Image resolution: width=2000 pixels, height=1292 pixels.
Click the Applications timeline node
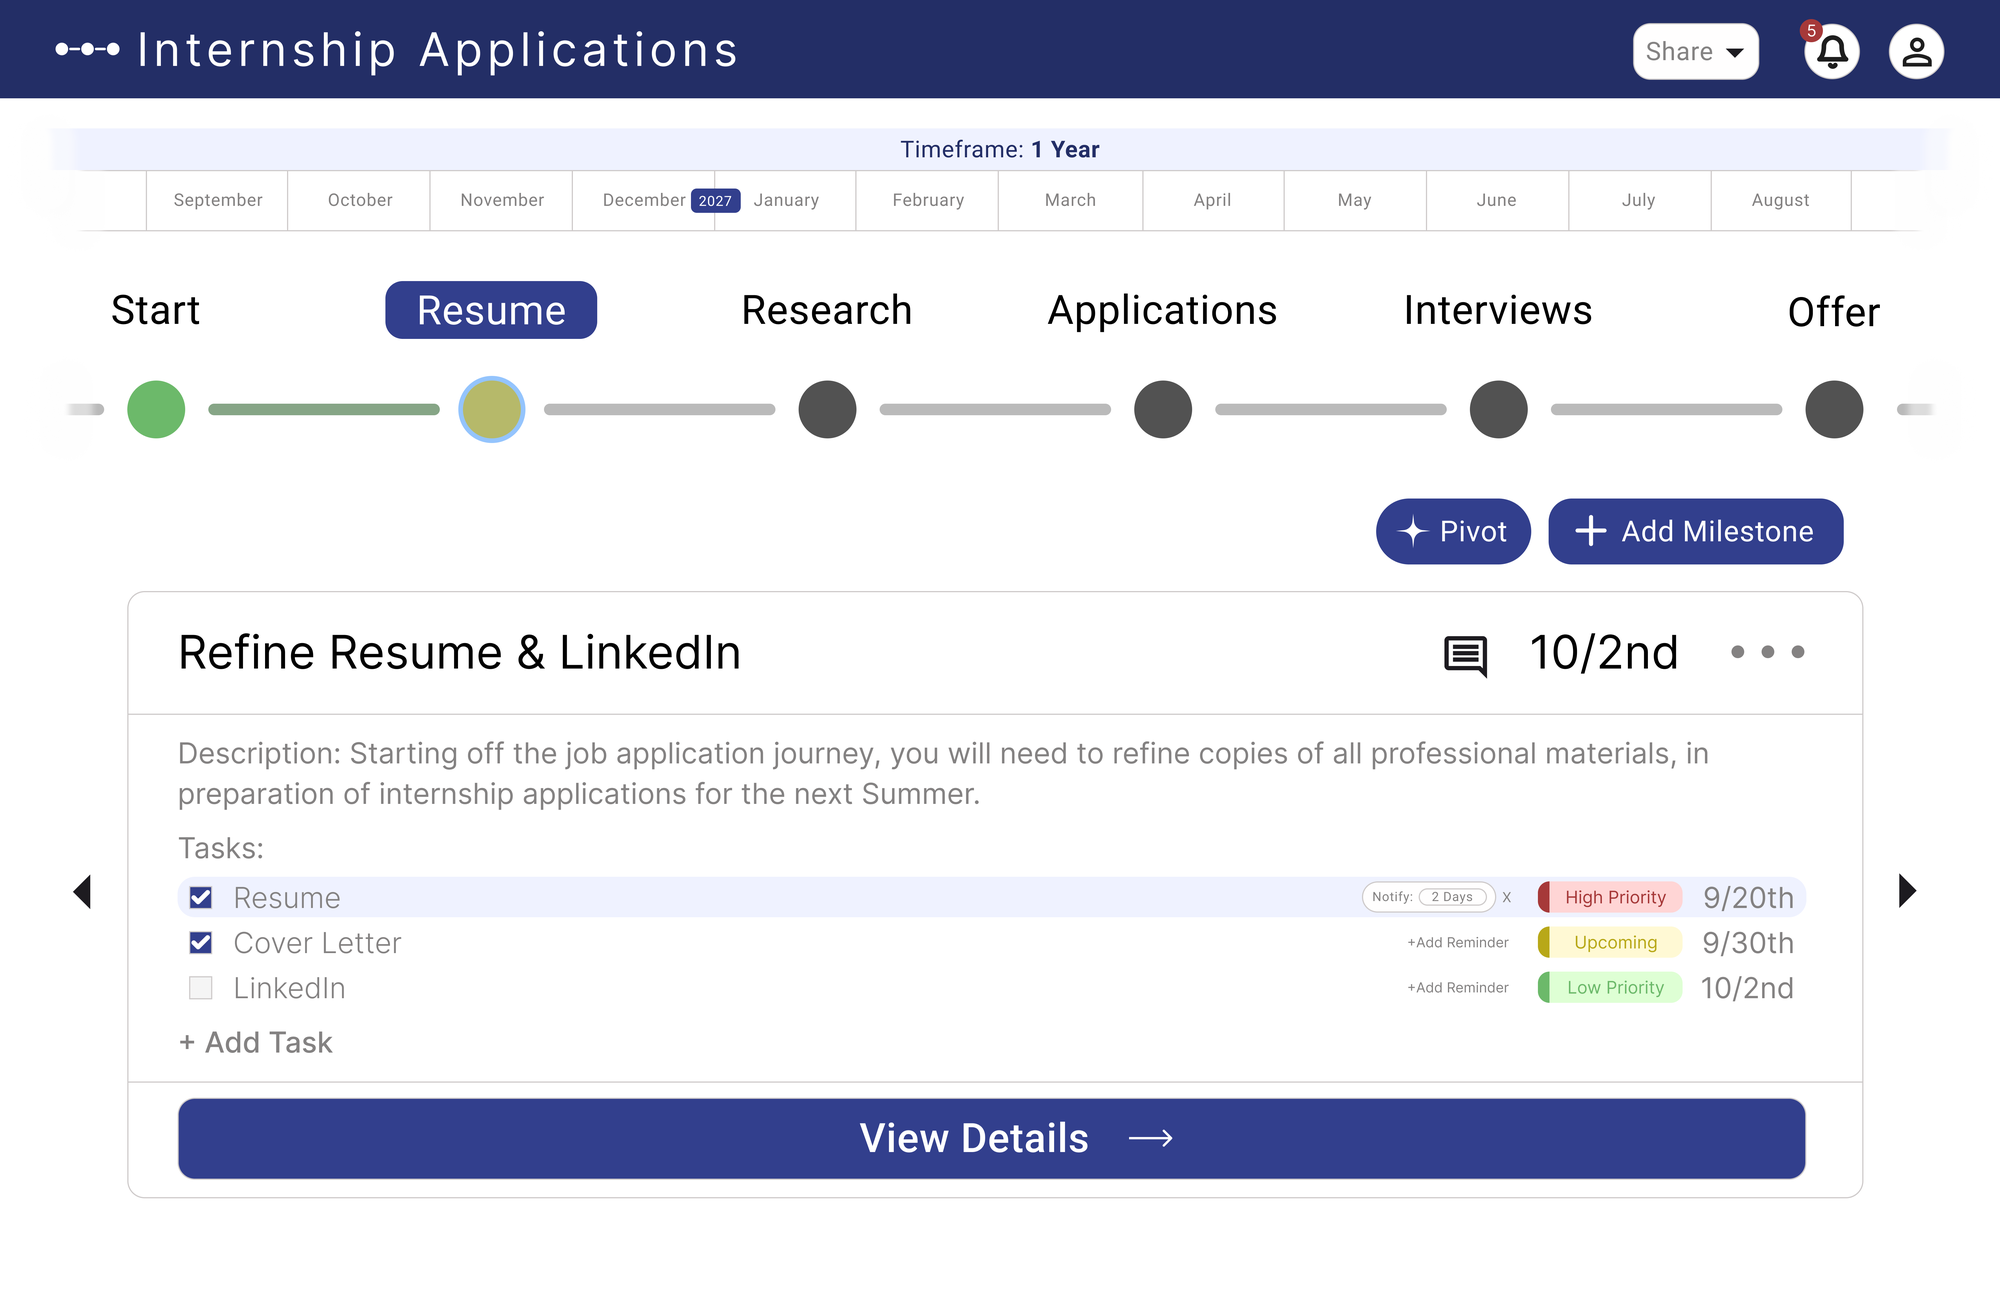[1163, 409]
